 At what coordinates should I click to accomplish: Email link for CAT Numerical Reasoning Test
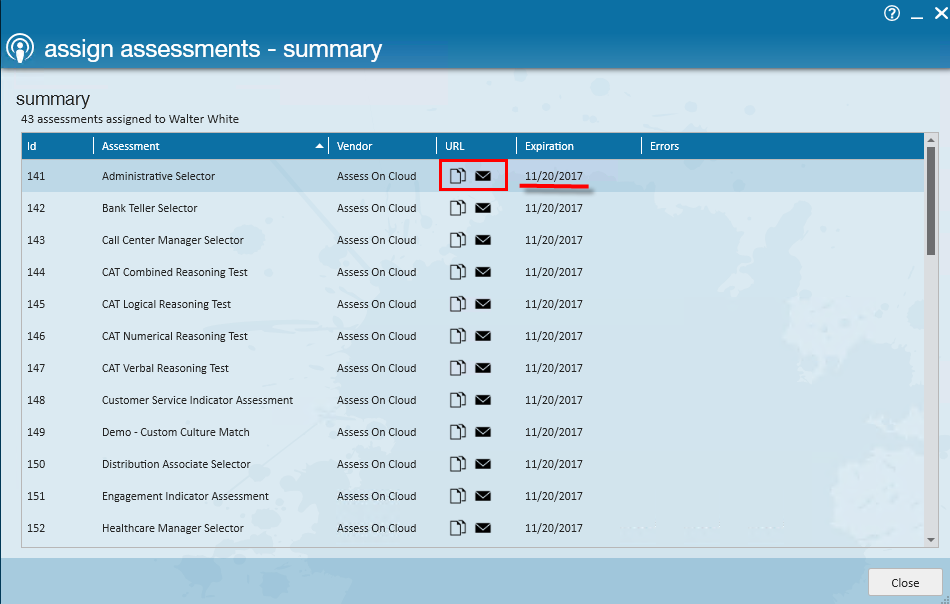(483, 336)
